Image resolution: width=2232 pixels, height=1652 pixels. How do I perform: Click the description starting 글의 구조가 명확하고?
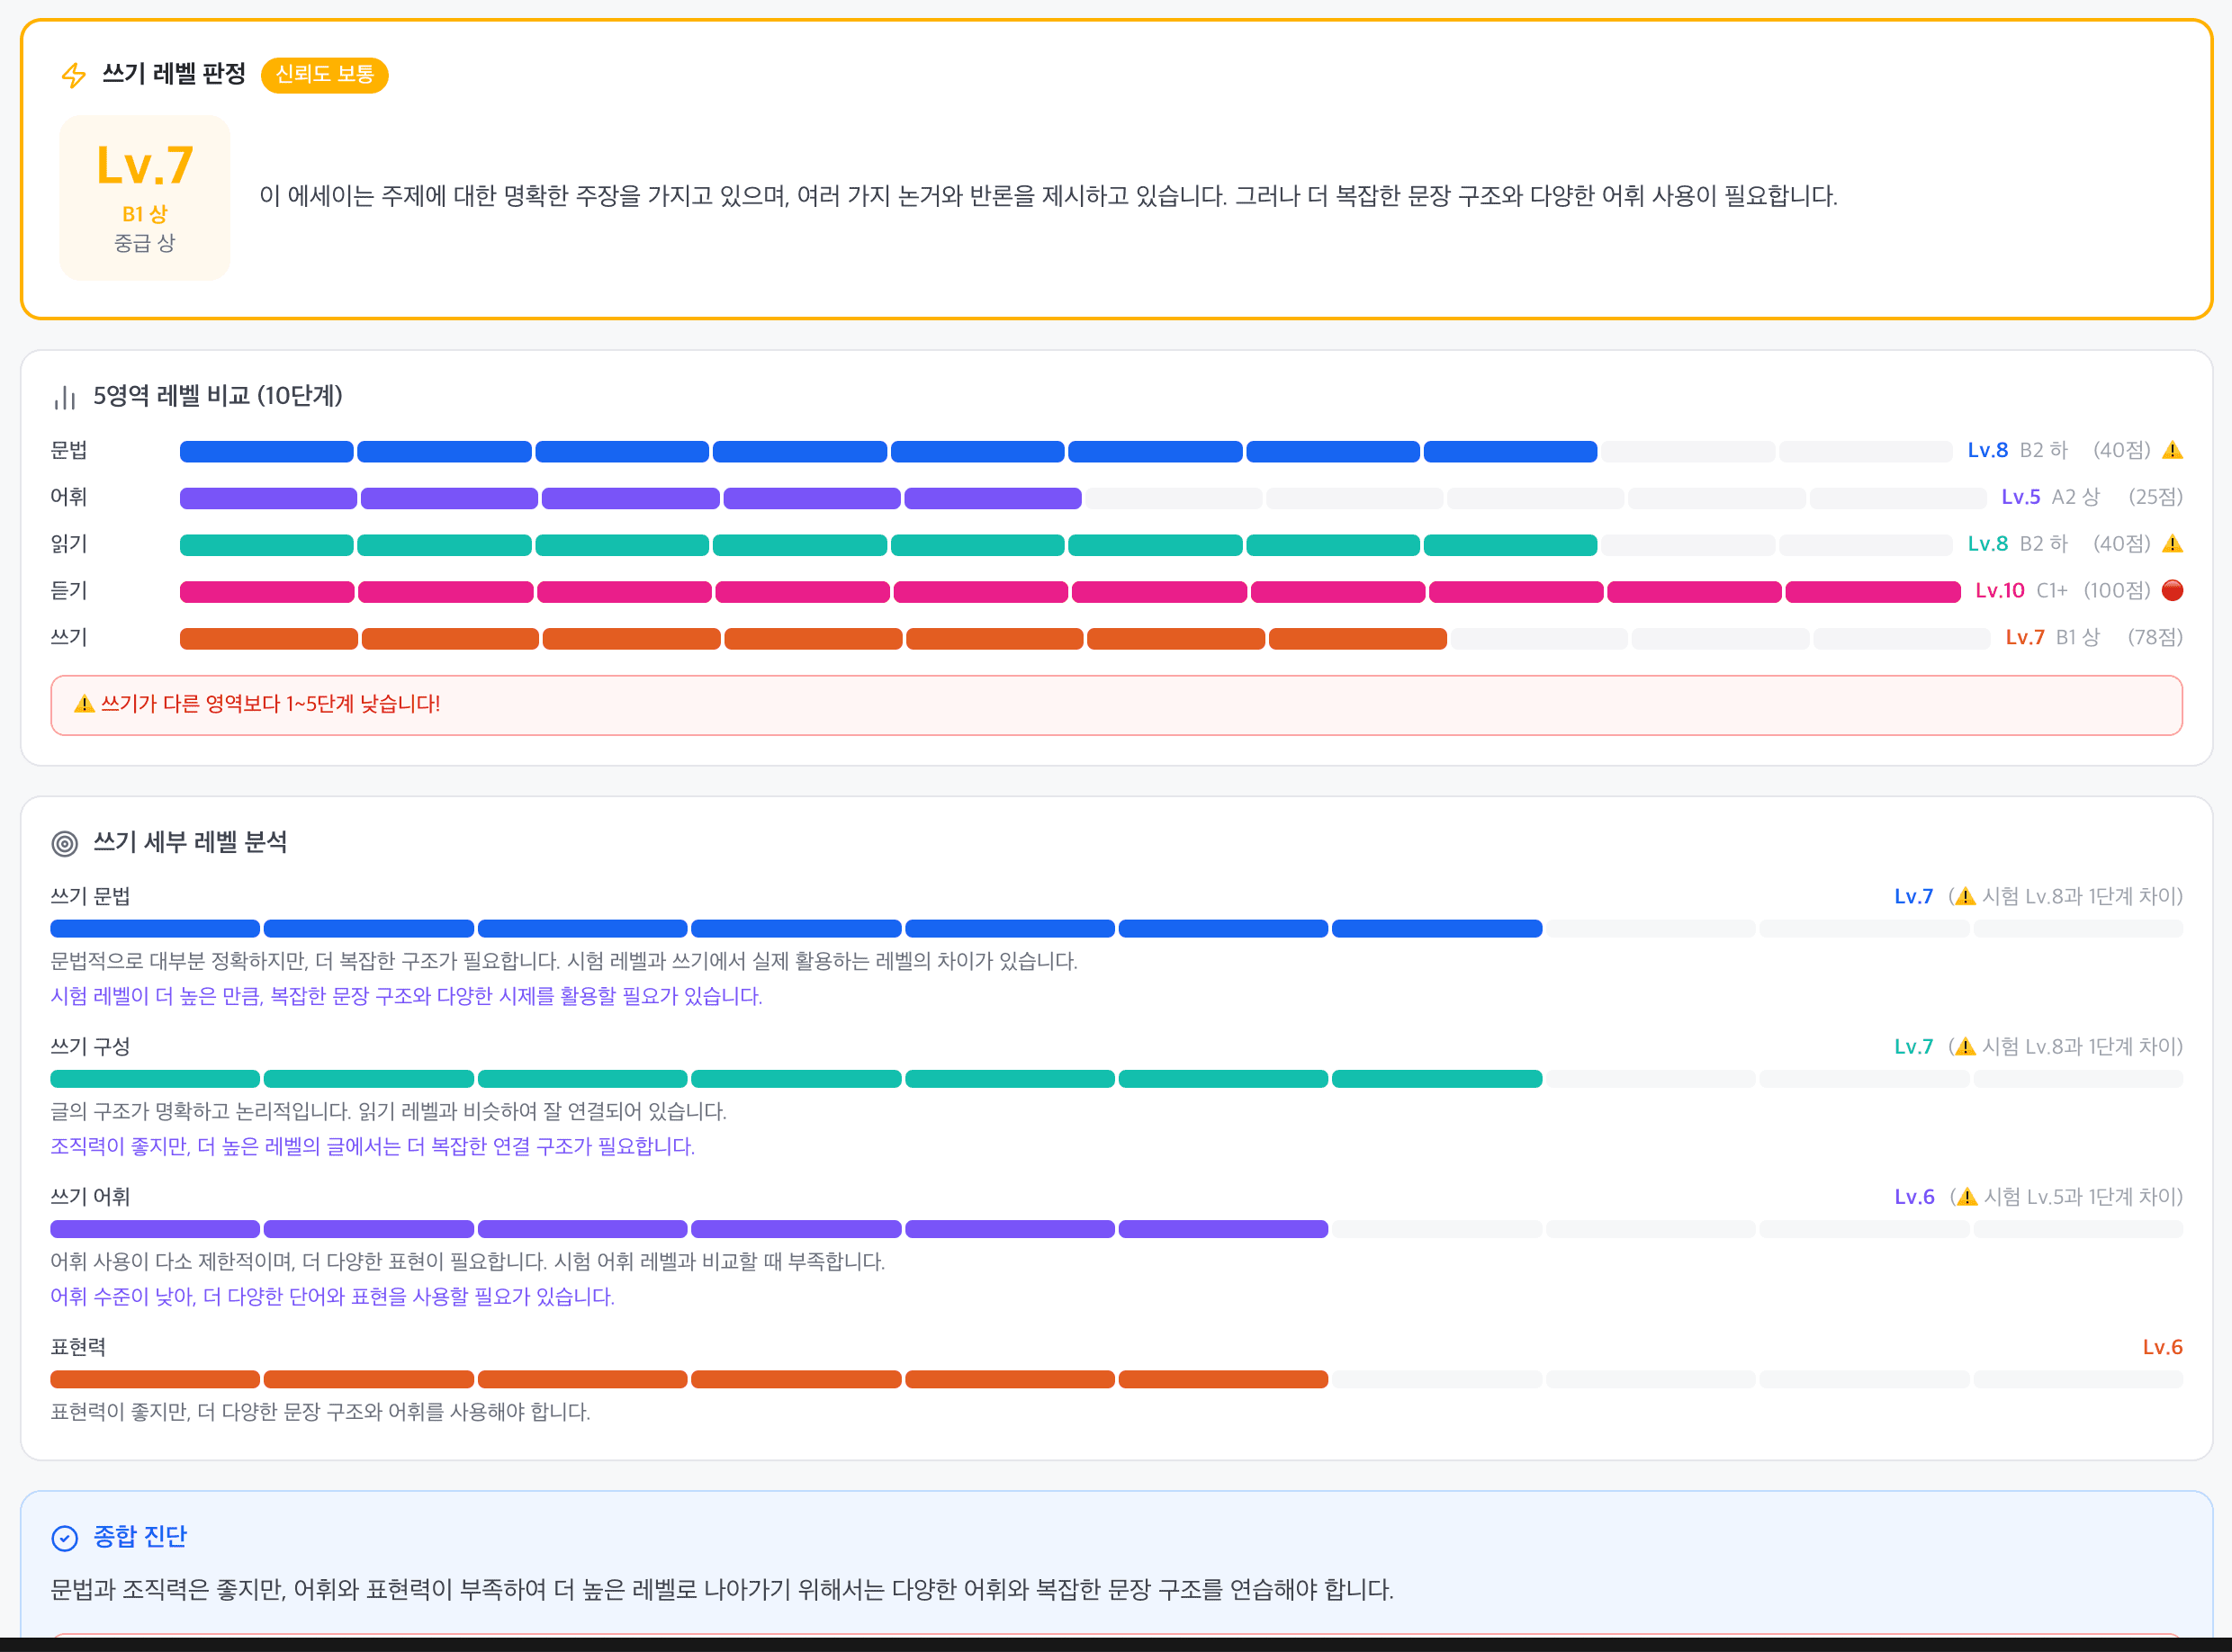click(389, 1111)
